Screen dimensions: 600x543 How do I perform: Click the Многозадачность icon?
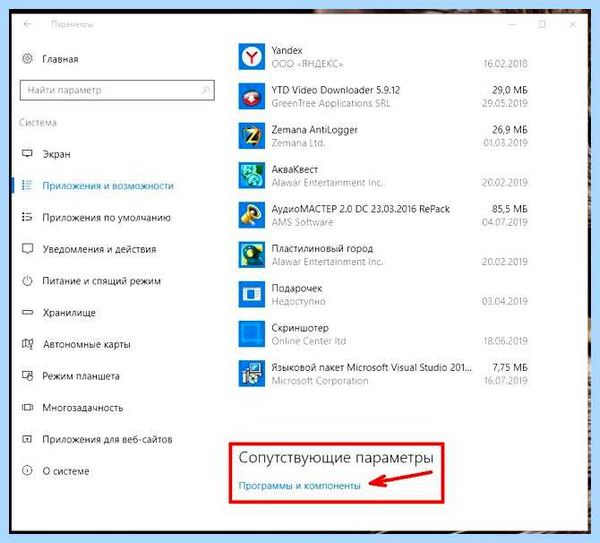point(27,407)
